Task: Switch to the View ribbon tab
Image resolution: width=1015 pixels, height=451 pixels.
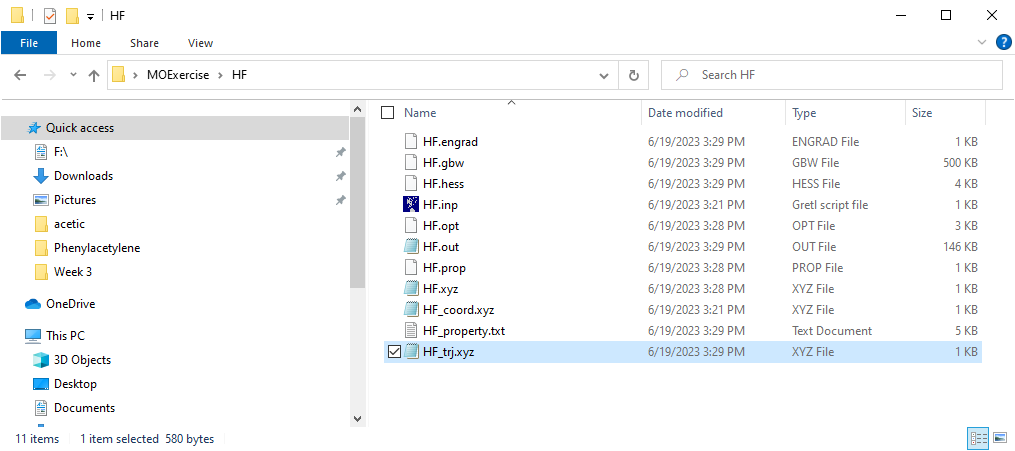Action: [200, 43]
